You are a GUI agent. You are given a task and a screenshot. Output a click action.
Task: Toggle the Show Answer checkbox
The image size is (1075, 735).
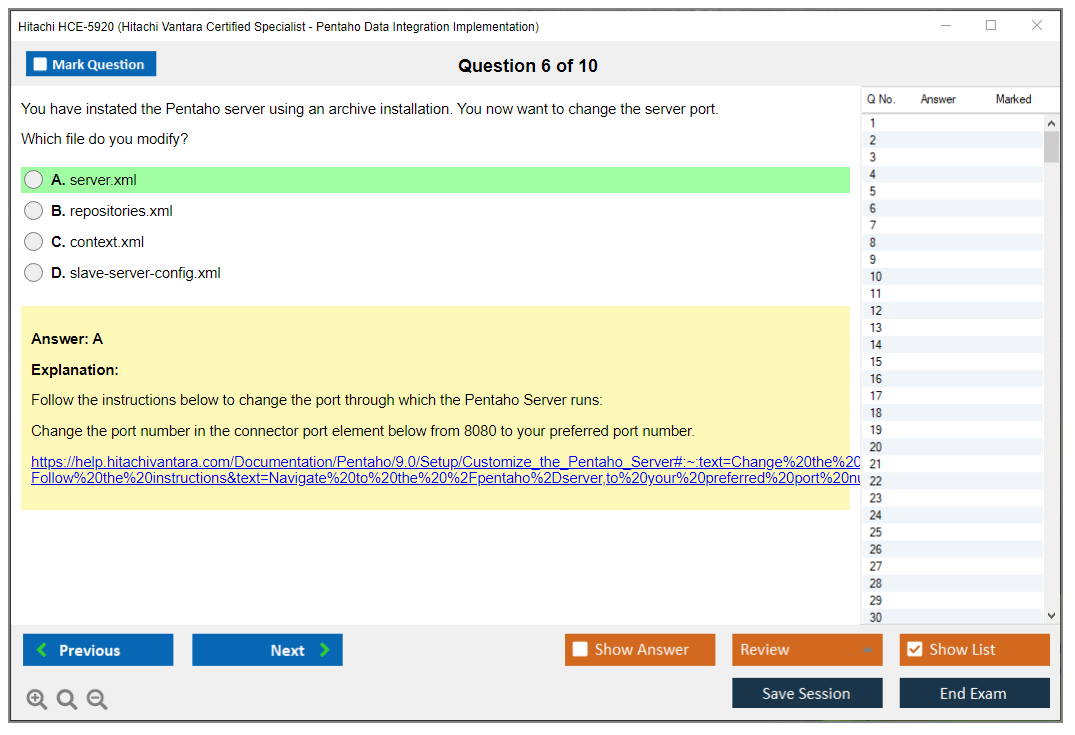(580, 650)
